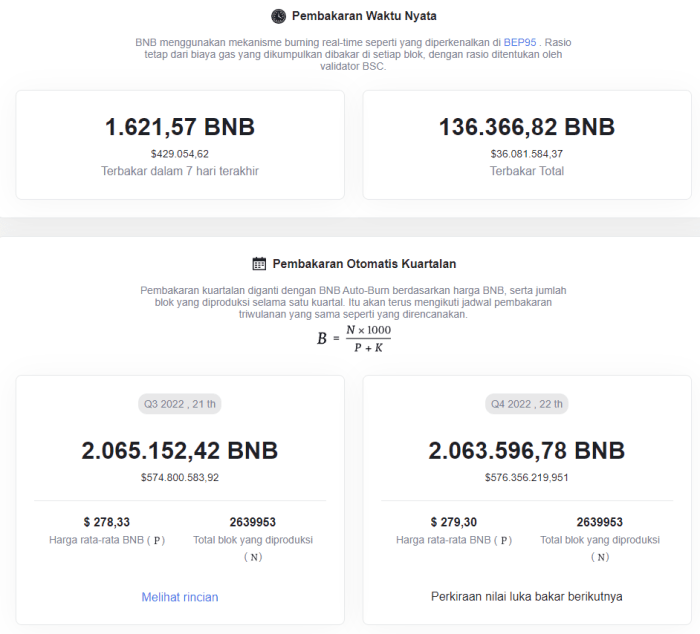This screenshot has height=634, width=700.
Task: Click the $574.800.583,92 dollar value
Action: tap(180, 477)
